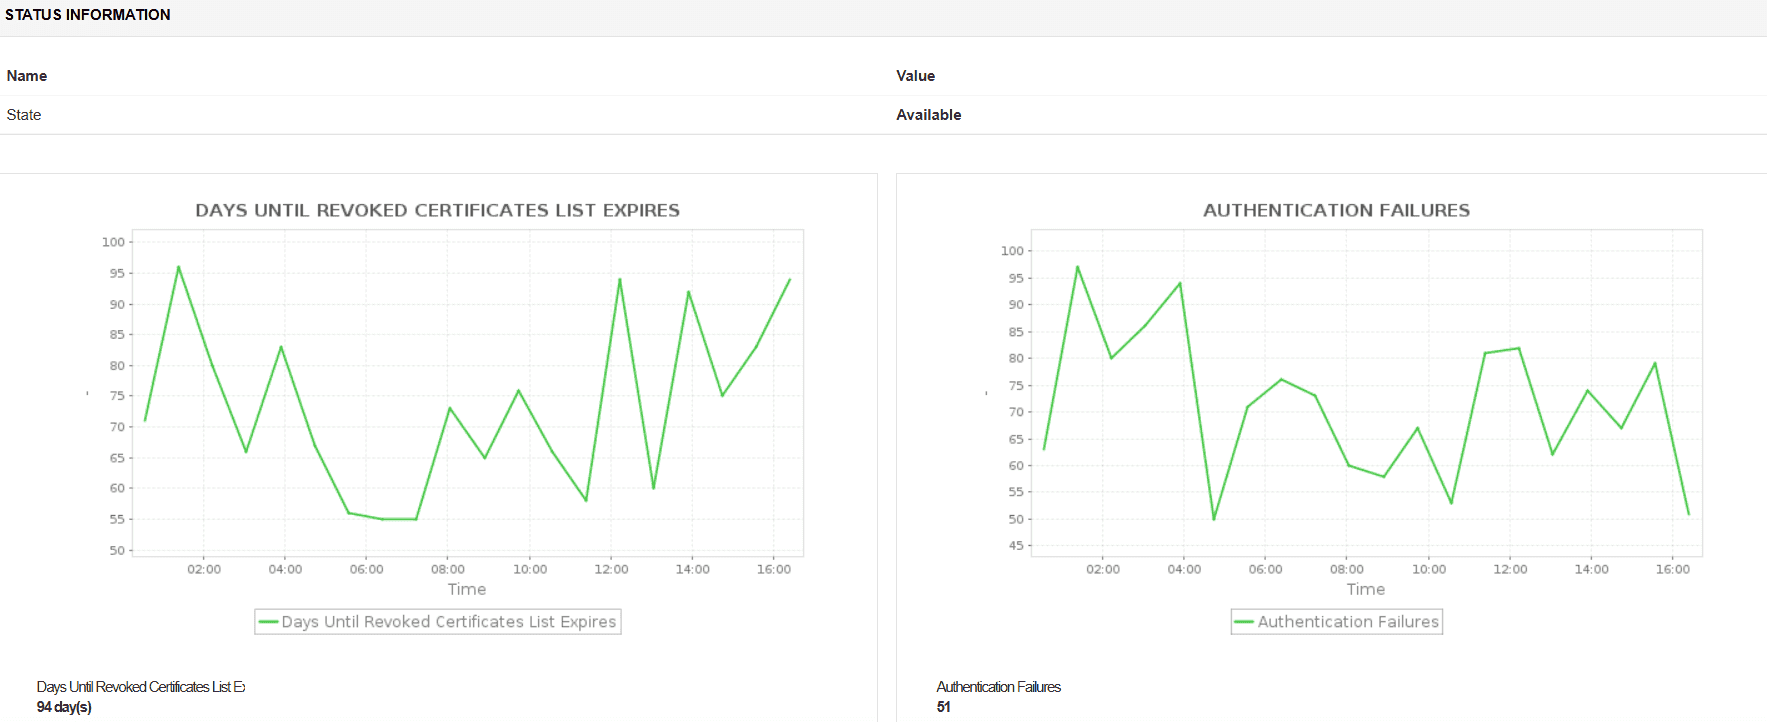Select the 94 day(s) summary value
1767x722 pixels.
pyautogui.click(x=64, y=707)
